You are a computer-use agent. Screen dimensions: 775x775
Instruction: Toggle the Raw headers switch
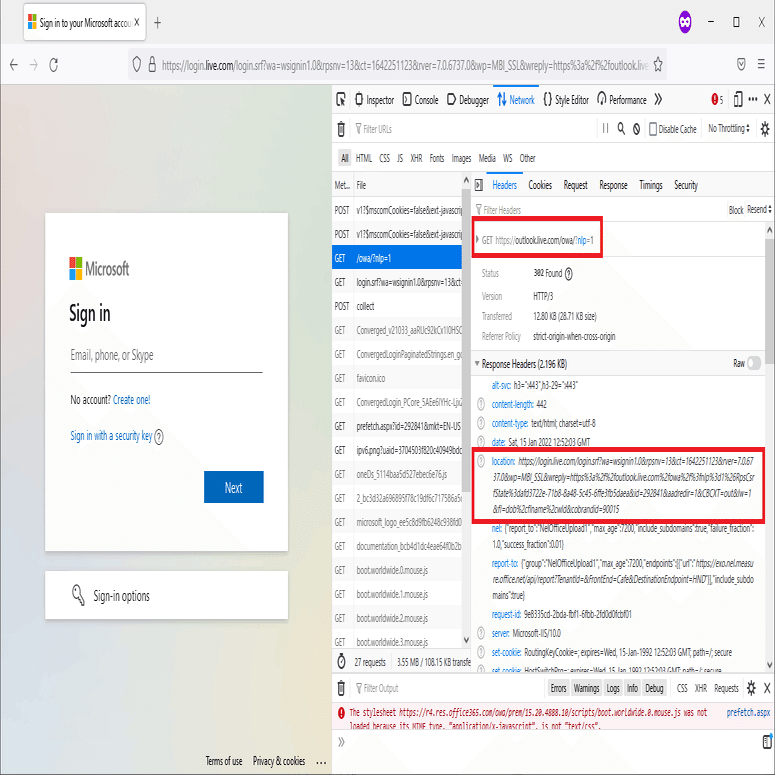click(754, 363)
